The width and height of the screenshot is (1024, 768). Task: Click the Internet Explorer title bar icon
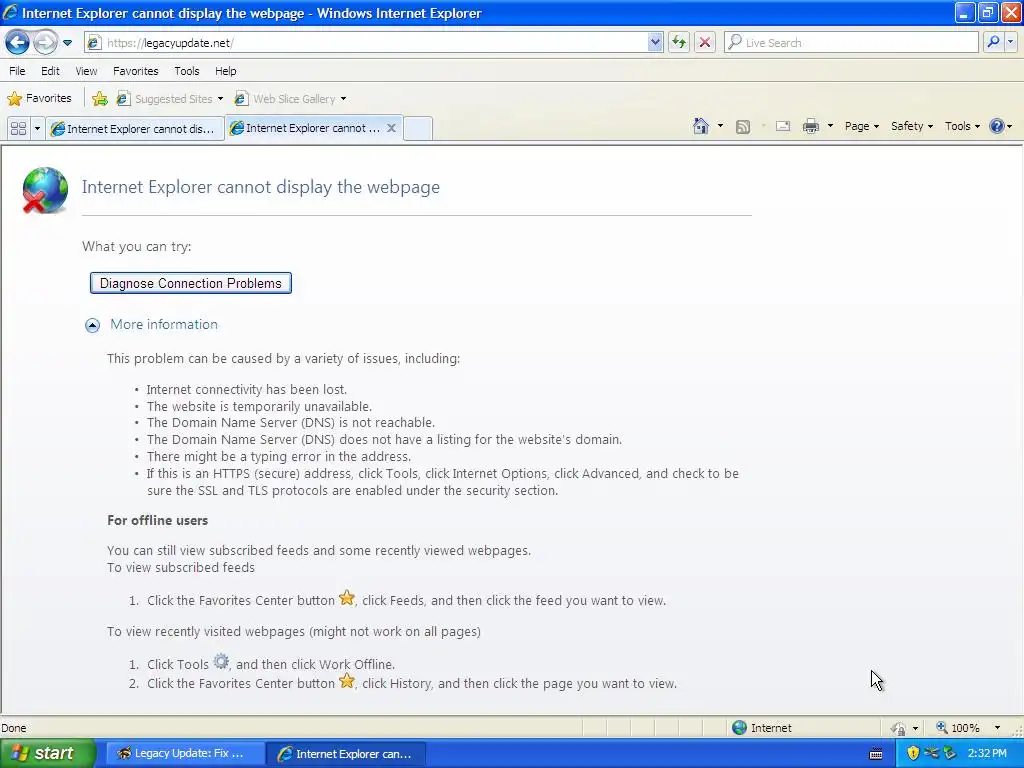pyautogui.click(x=10, y=12)
